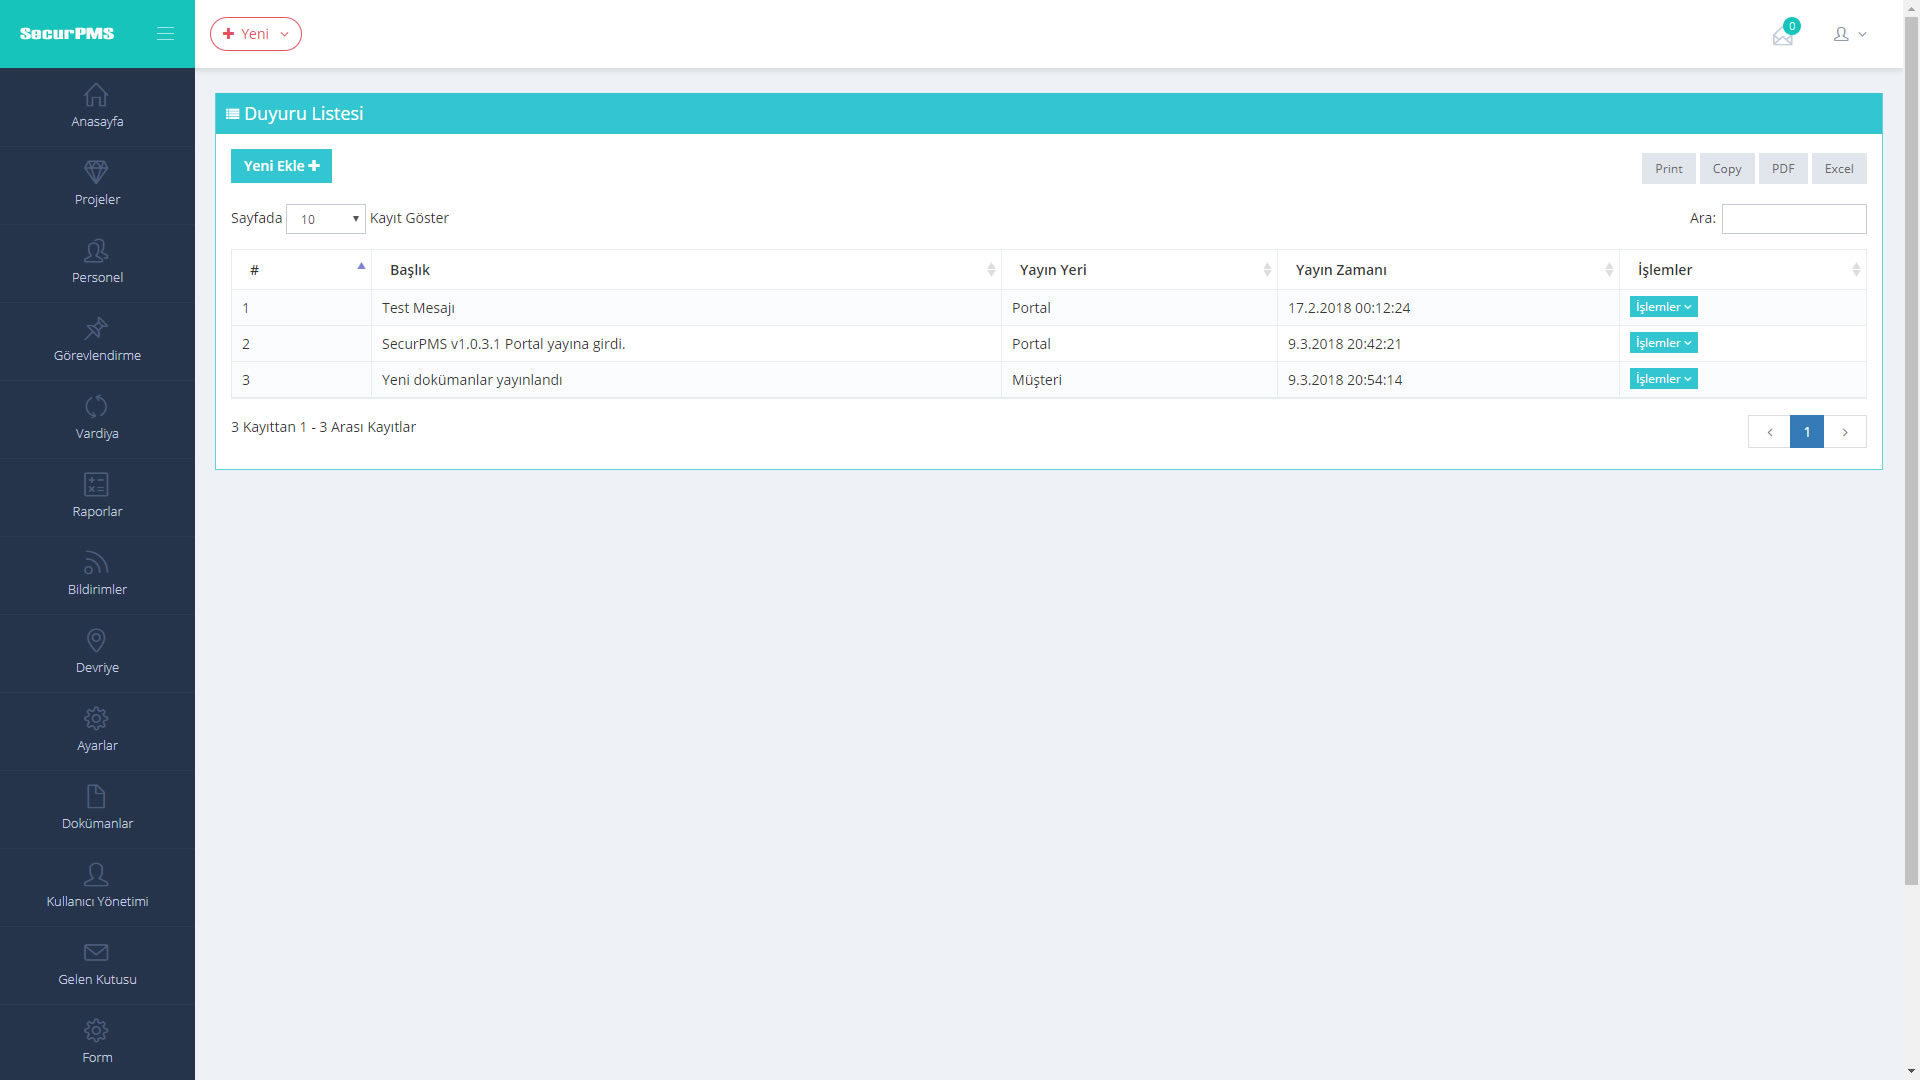
Task: Open Raporlar menu item in sidebar
Action: click(x=97, y=497)
